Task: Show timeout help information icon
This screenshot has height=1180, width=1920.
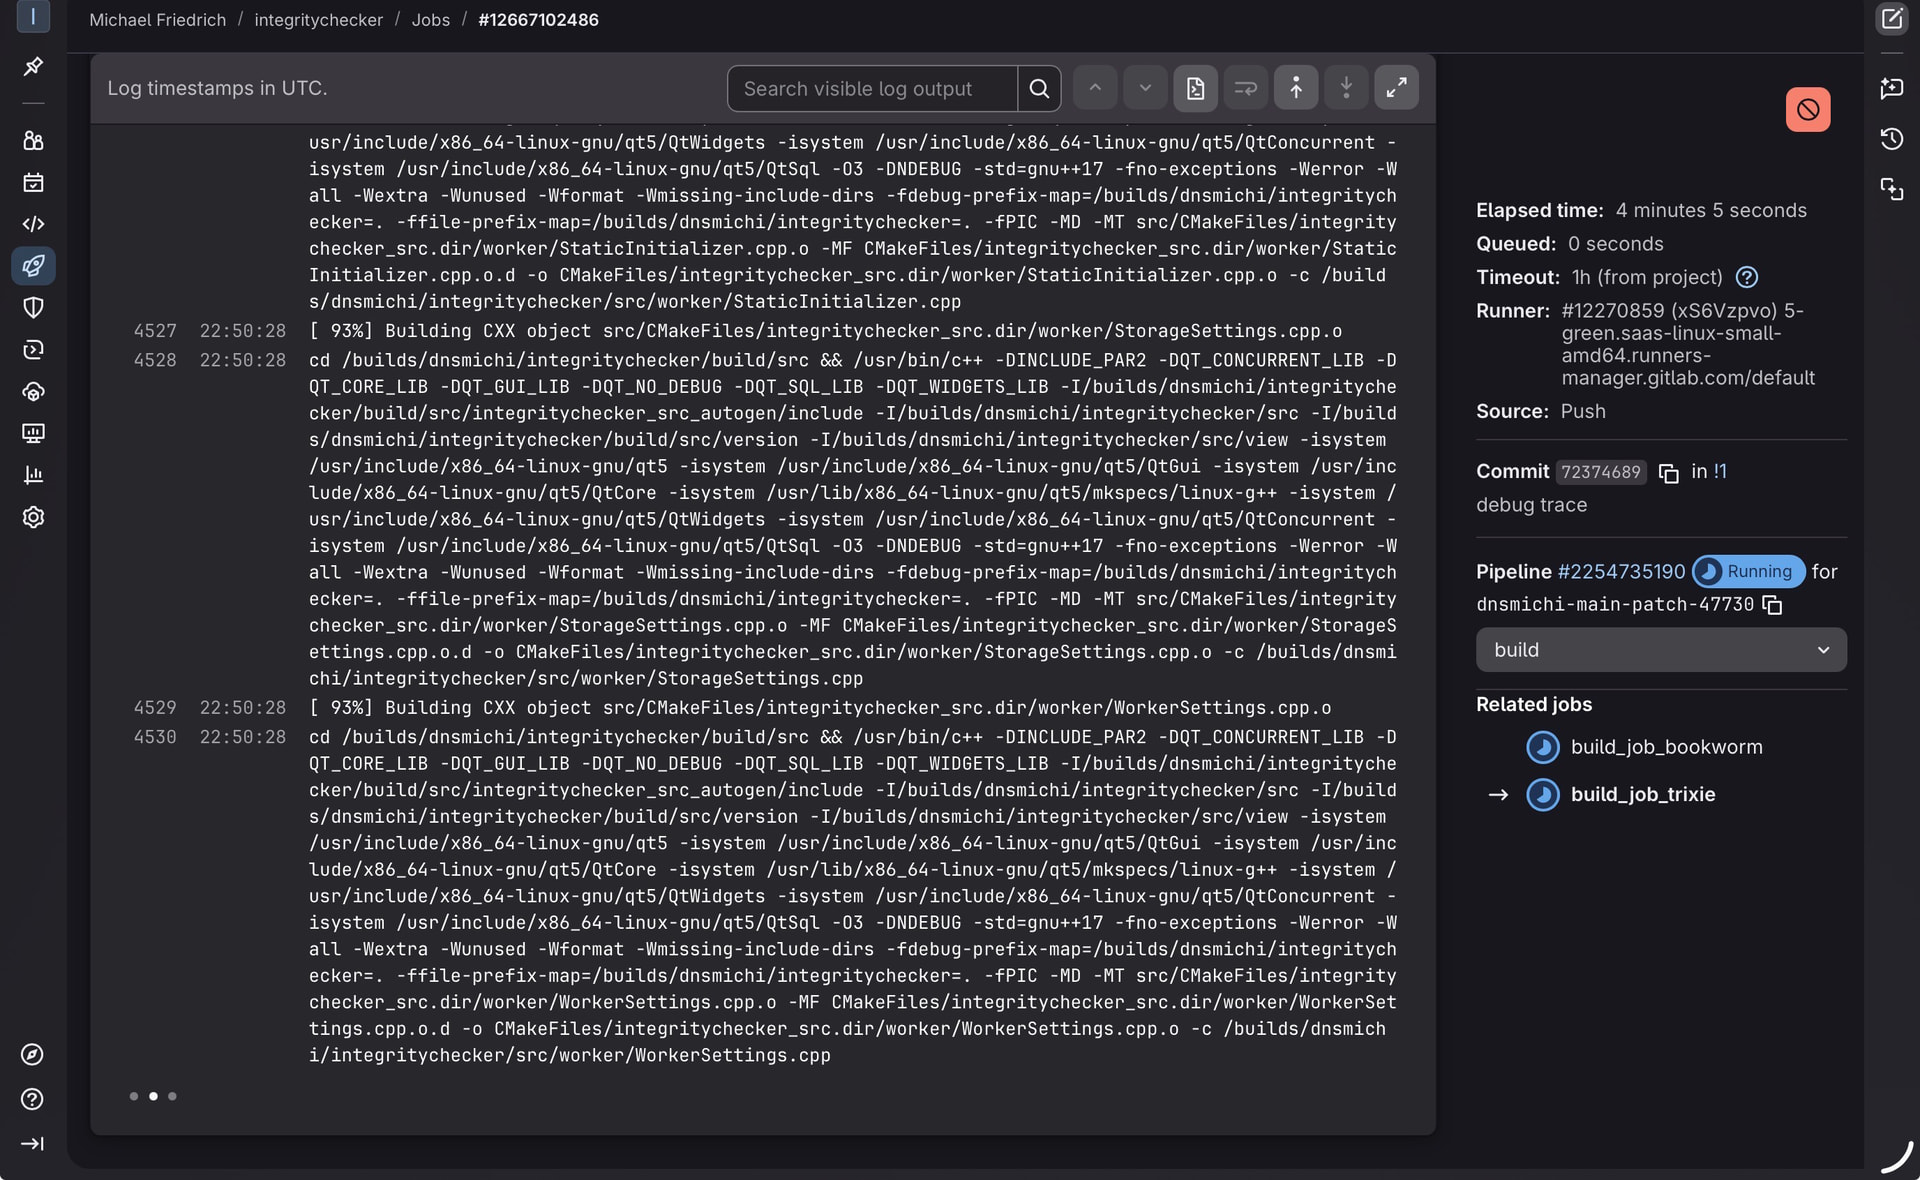Action: click(1746, 277)
